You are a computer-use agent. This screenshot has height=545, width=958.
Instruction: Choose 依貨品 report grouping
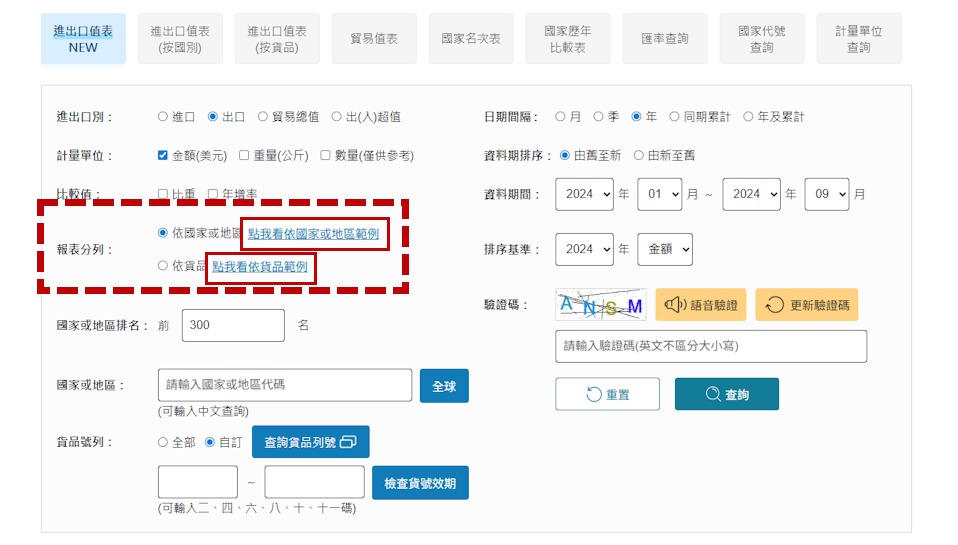(x=163, y=266)
